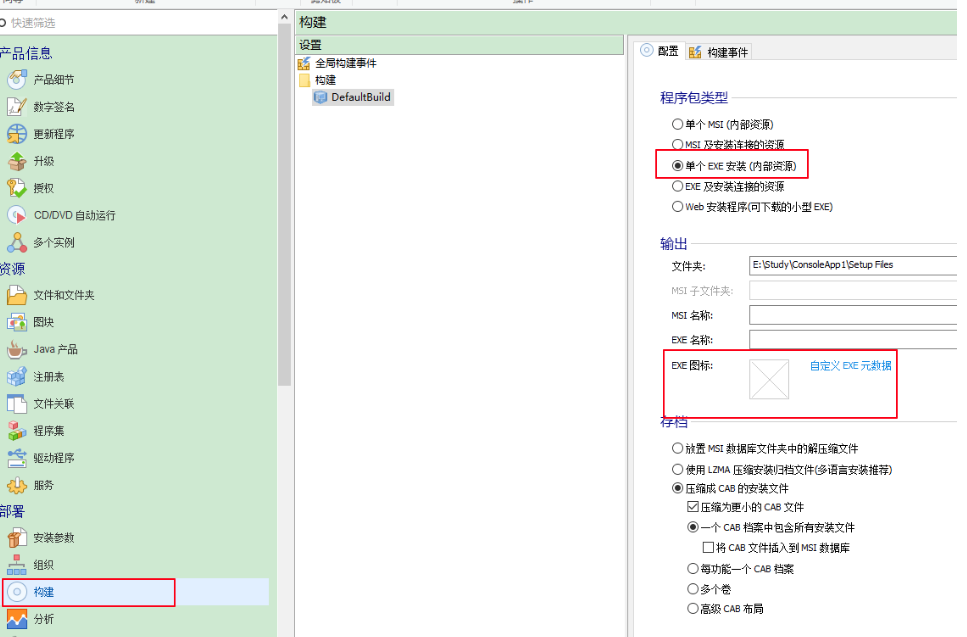The width and height of the screenshot is (967, 637).
Task: Click the DefaultBuild package icon
Action: pyautogui.click(x=320, y=97)
